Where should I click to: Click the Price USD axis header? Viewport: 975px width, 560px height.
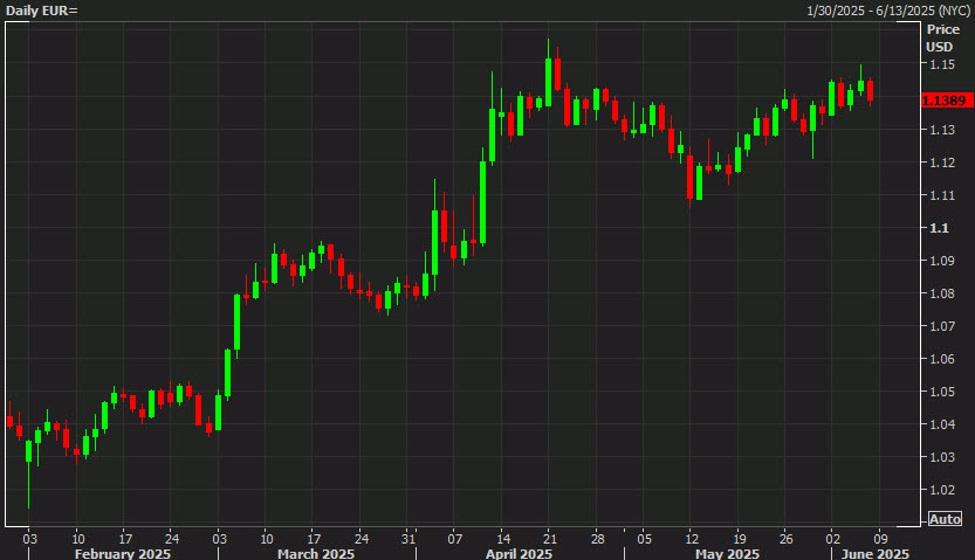coord(942,38)
